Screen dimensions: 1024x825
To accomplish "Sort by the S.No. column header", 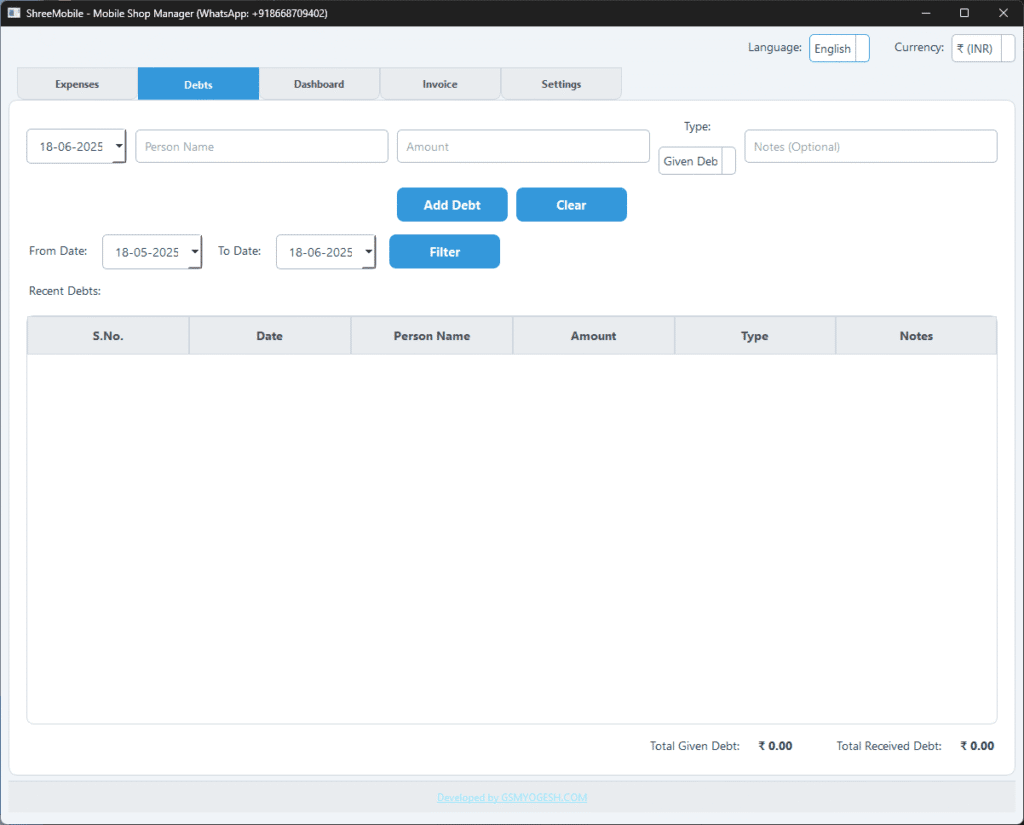I will tap(108, 336).
